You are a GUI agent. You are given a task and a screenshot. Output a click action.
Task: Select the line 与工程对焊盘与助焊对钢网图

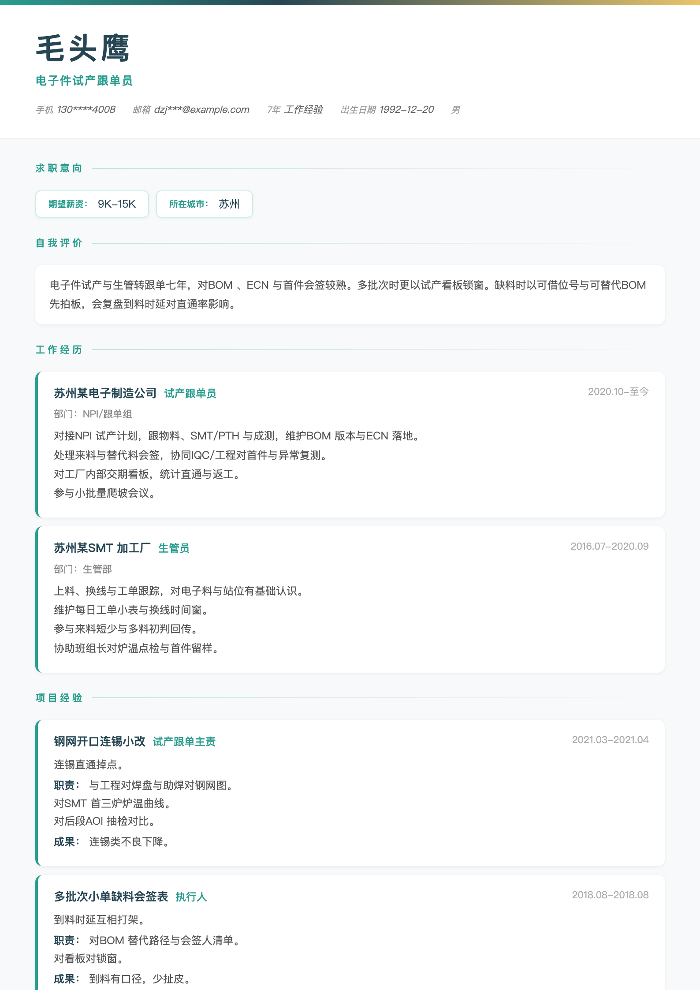162,785
